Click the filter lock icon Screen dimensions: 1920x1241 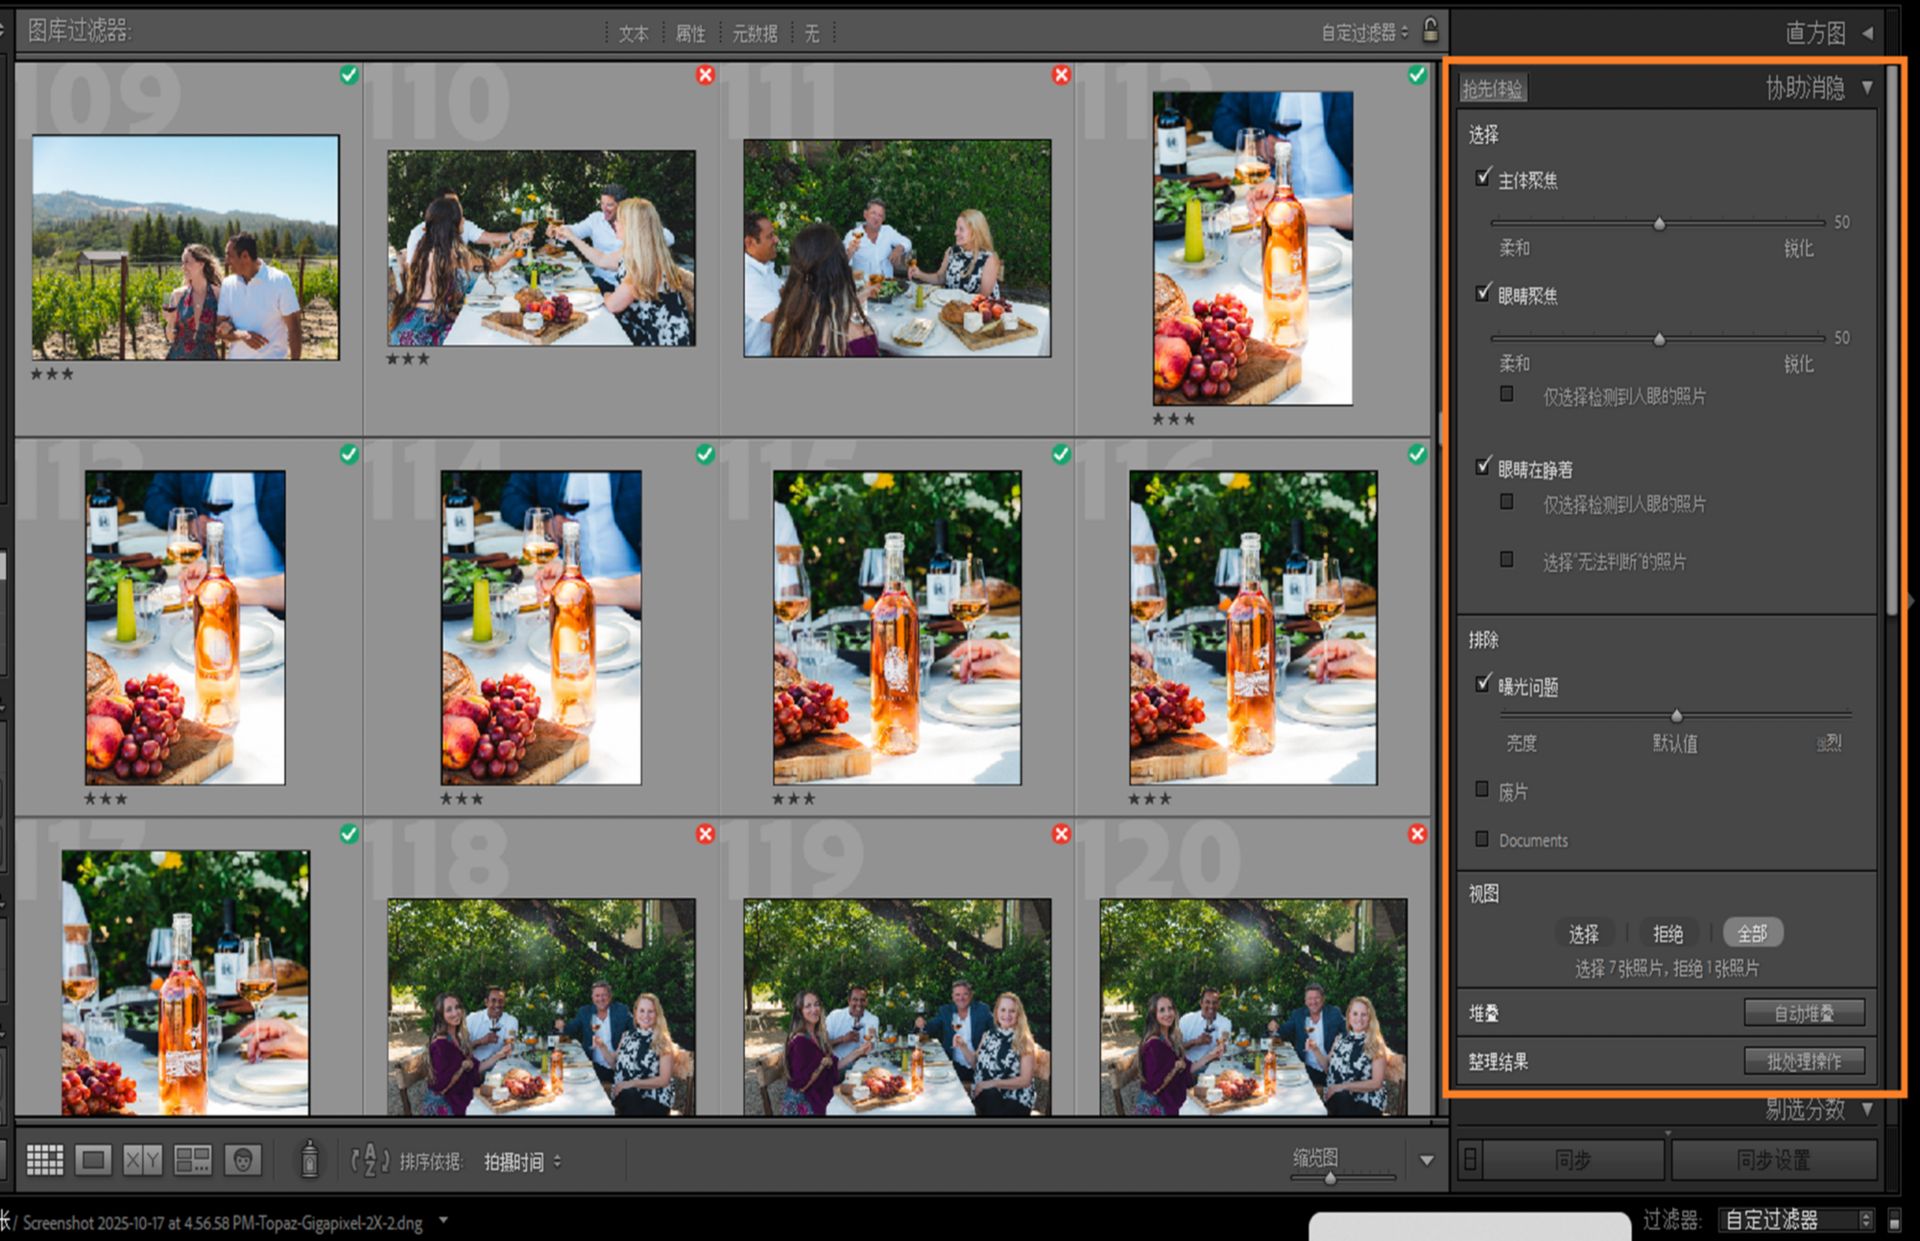pos(1430,30)
